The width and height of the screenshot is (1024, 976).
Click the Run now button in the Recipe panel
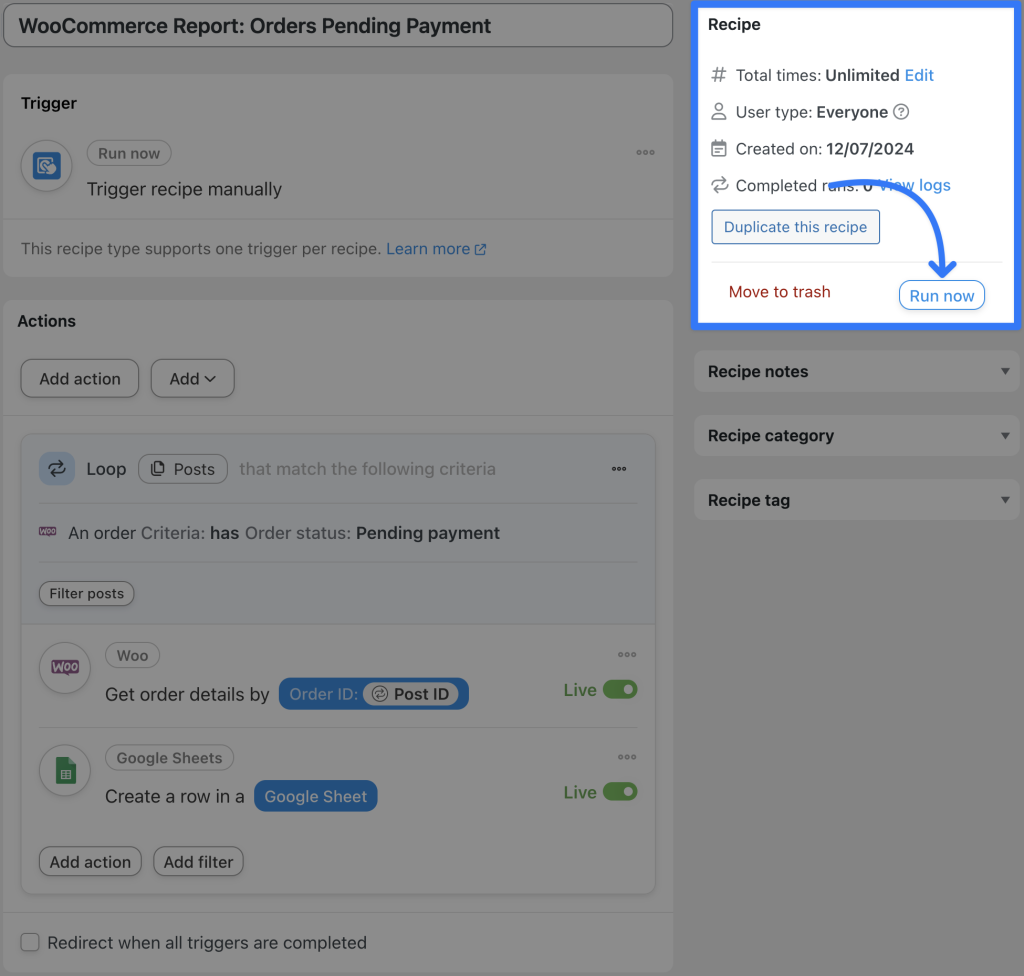pyautogui.click(x=941, y=295)
